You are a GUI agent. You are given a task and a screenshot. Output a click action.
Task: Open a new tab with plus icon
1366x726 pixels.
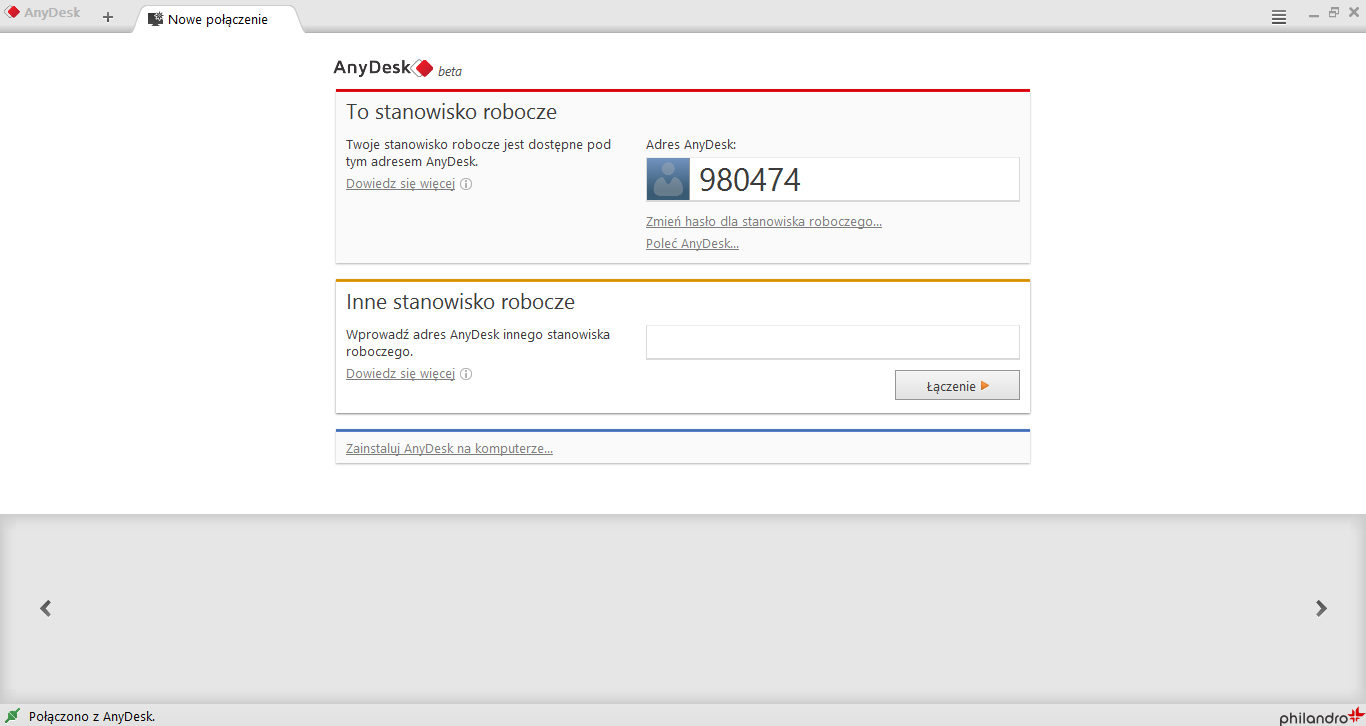[108, 17]
